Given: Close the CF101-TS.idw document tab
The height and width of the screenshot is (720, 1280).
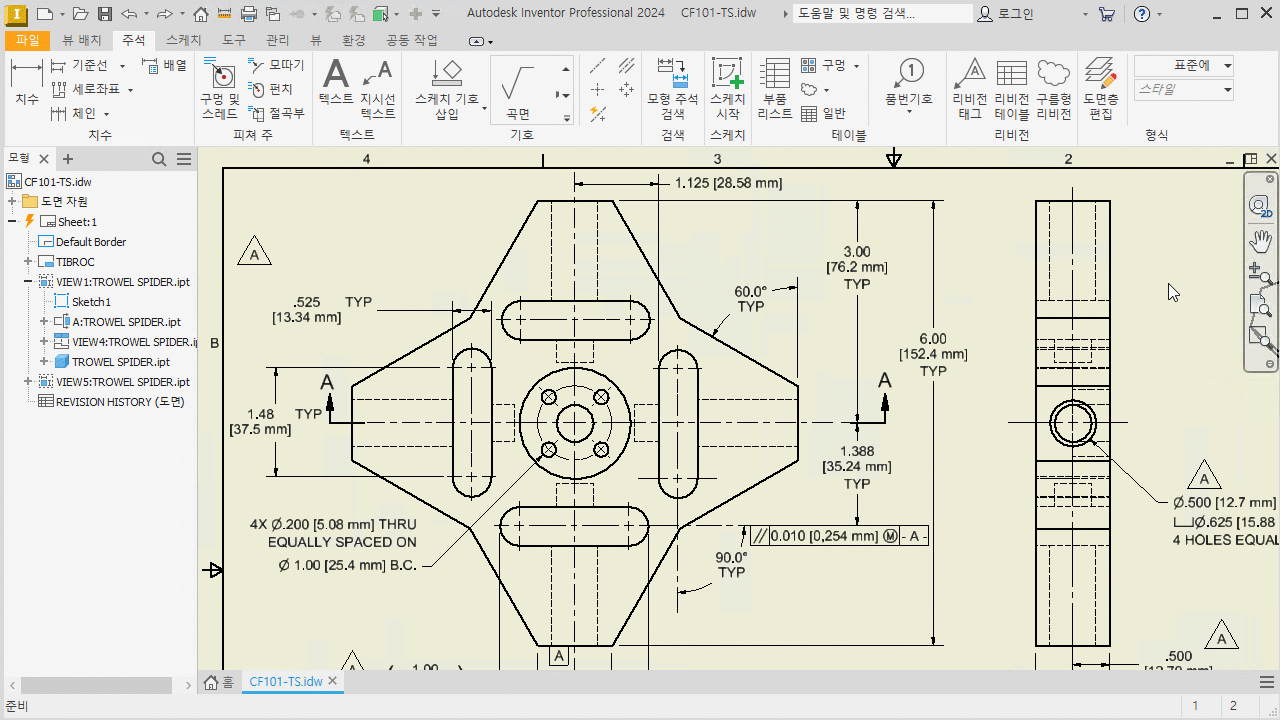Looking at the screenshot, I should 333,681.
